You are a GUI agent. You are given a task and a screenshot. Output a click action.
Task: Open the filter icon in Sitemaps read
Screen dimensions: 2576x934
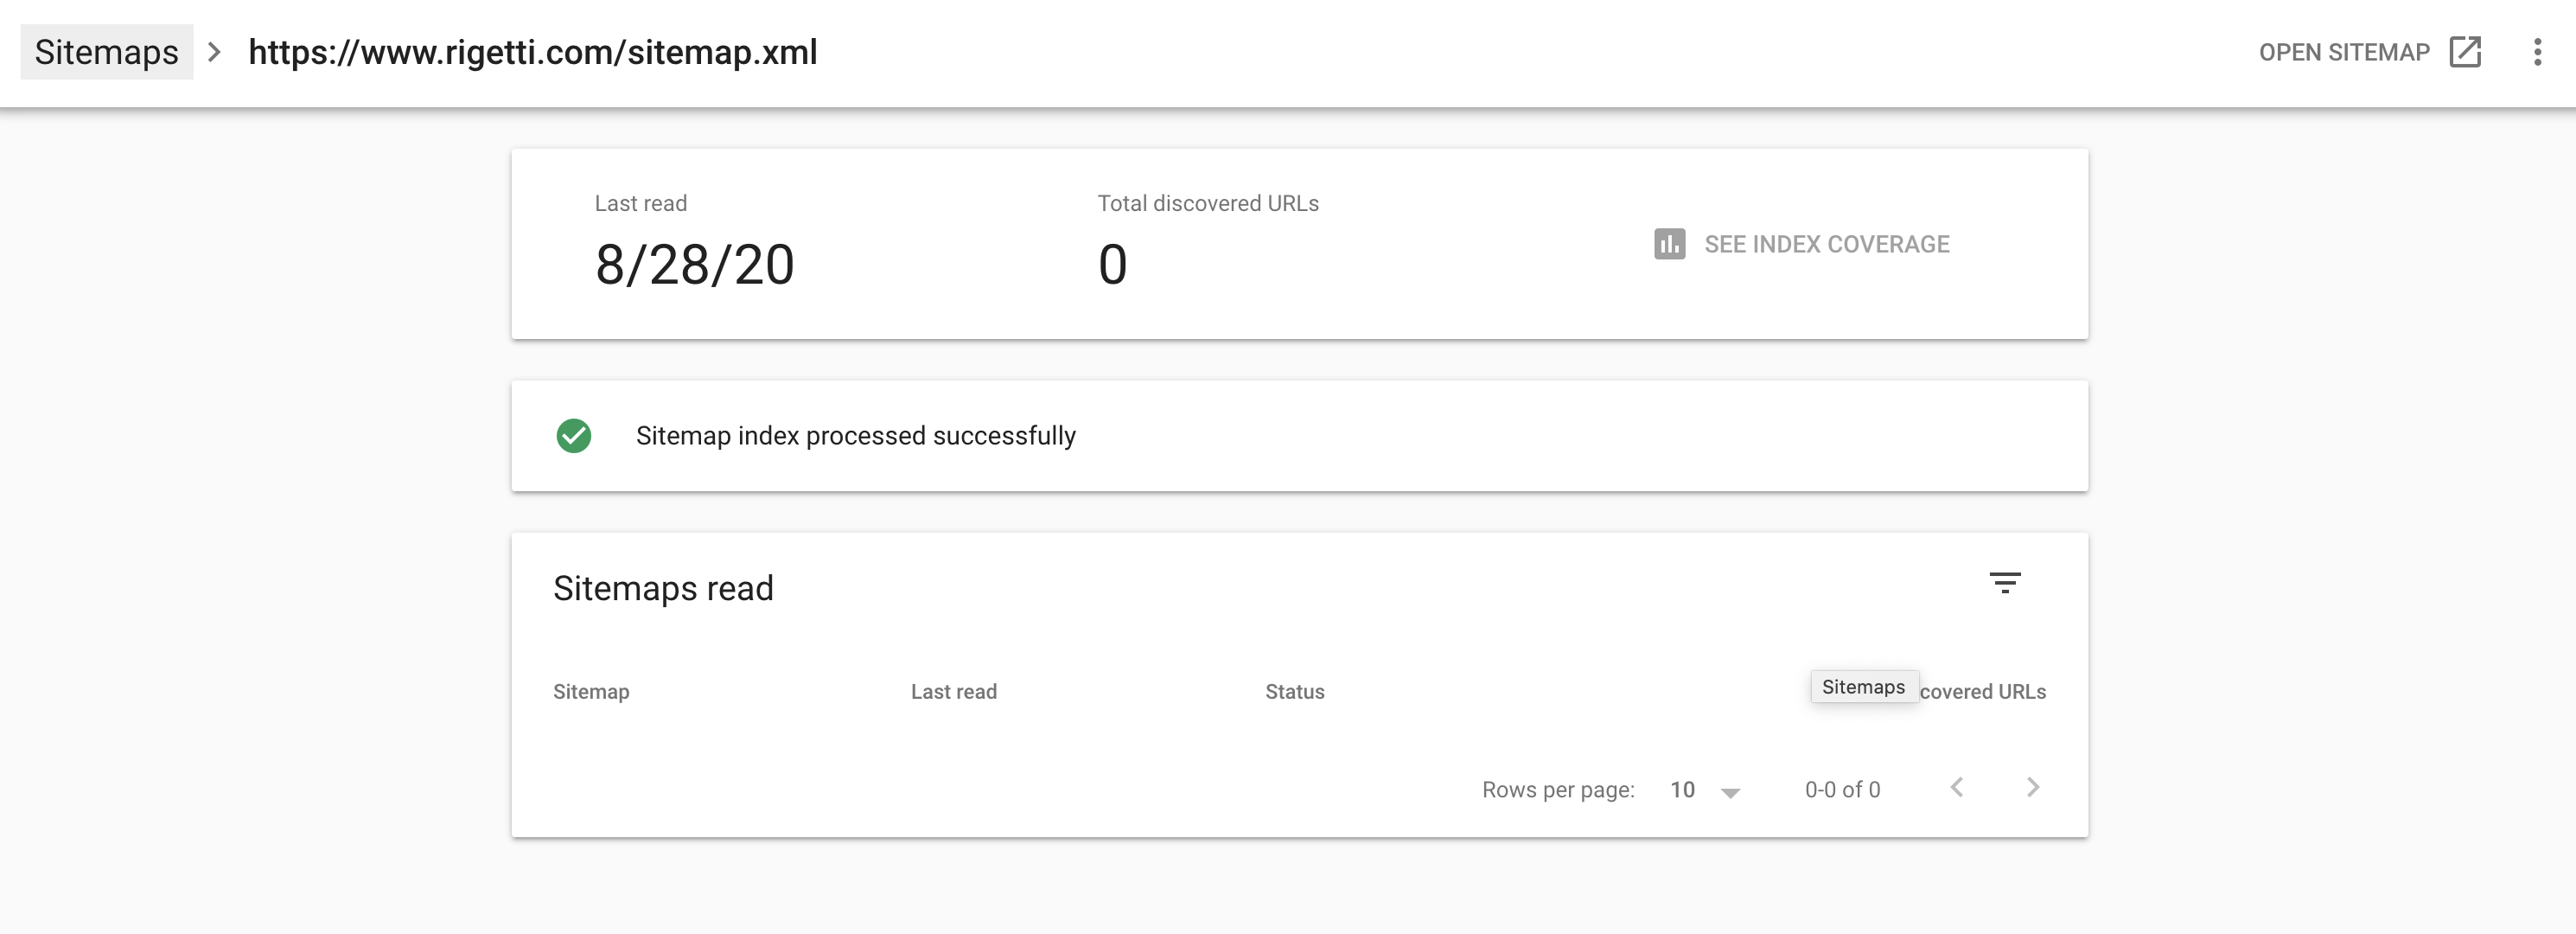point(2004,583)
